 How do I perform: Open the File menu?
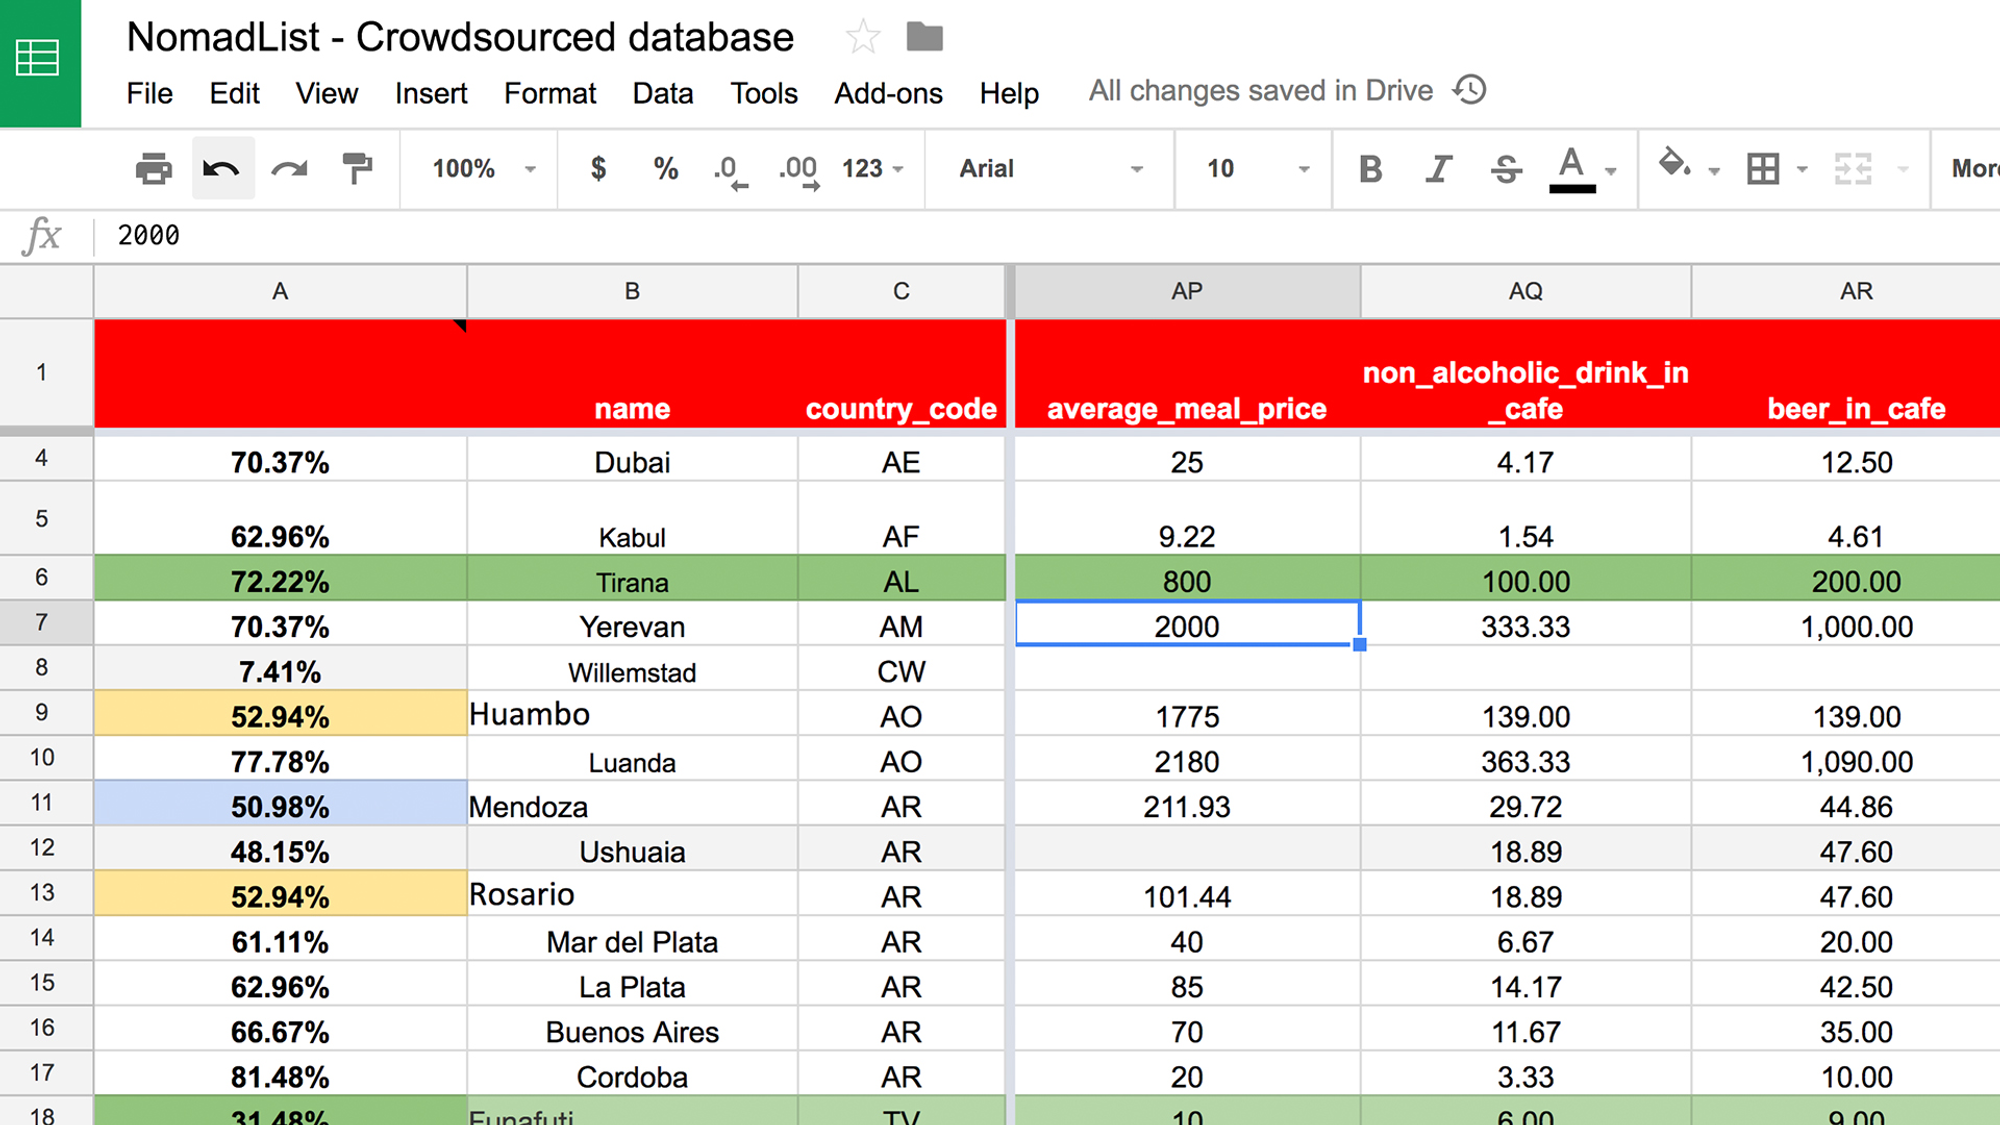coord(147,91)
